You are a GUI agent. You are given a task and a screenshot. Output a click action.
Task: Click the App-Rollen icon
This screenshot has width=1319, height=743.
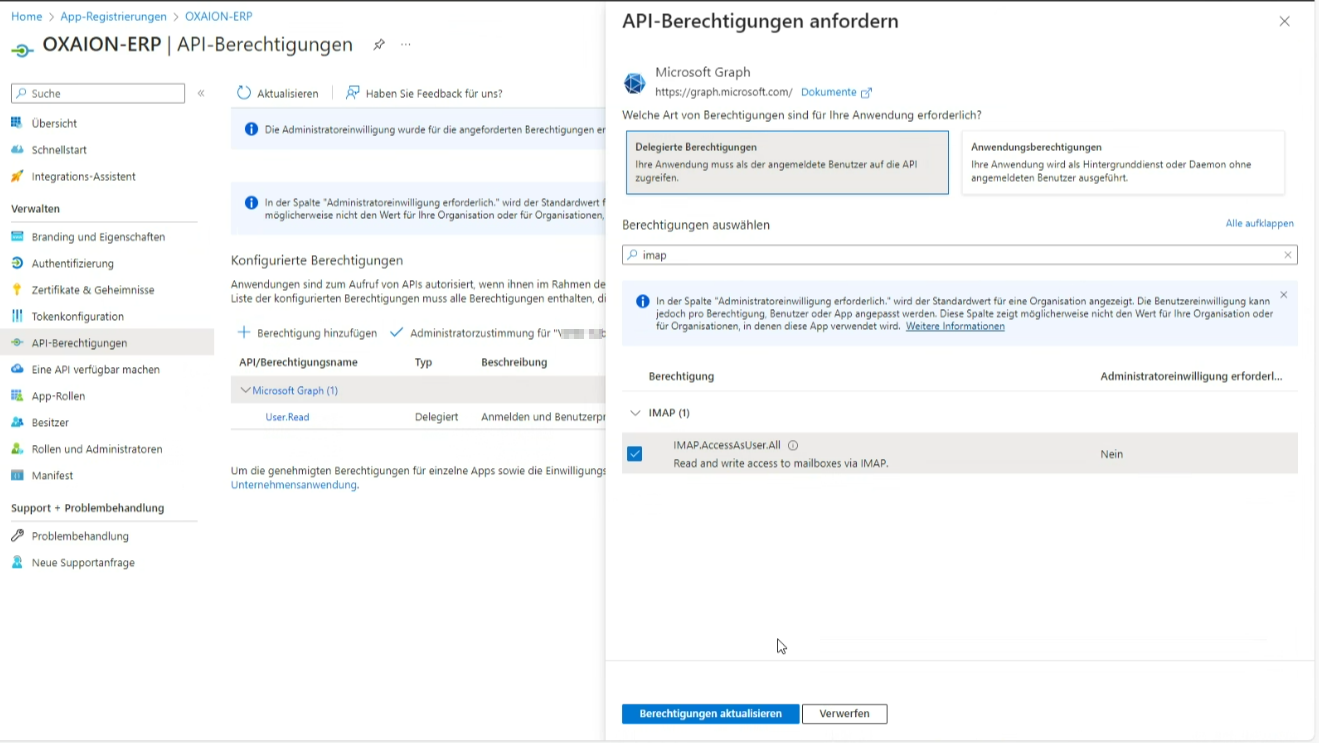17,396
